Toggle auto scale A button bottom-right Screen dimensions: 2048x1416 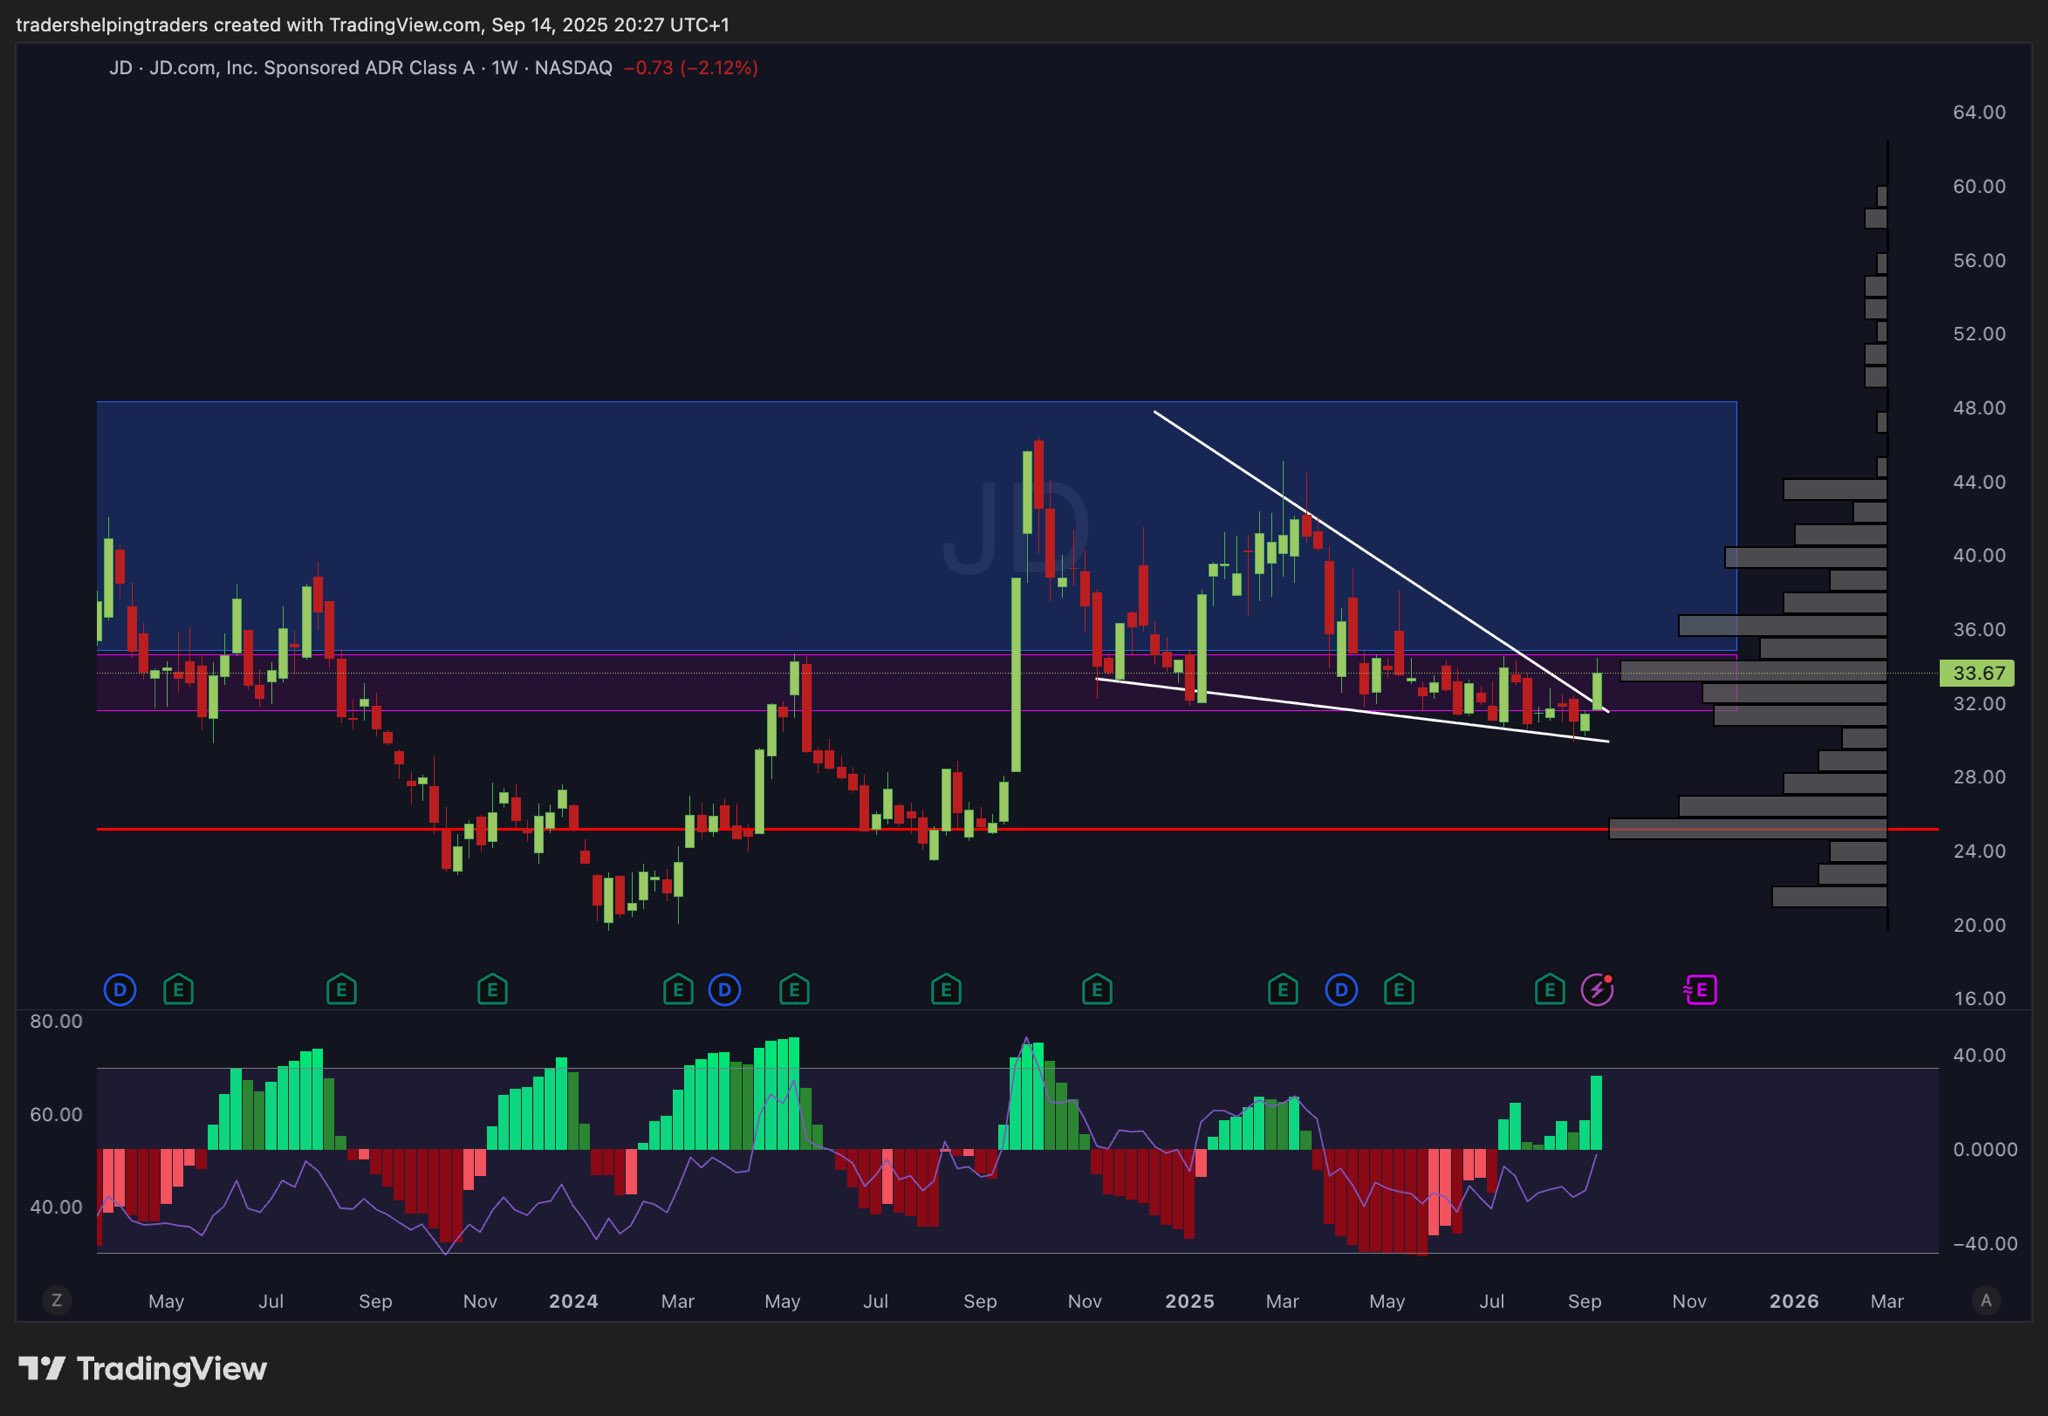[x=1986, y=1300]
